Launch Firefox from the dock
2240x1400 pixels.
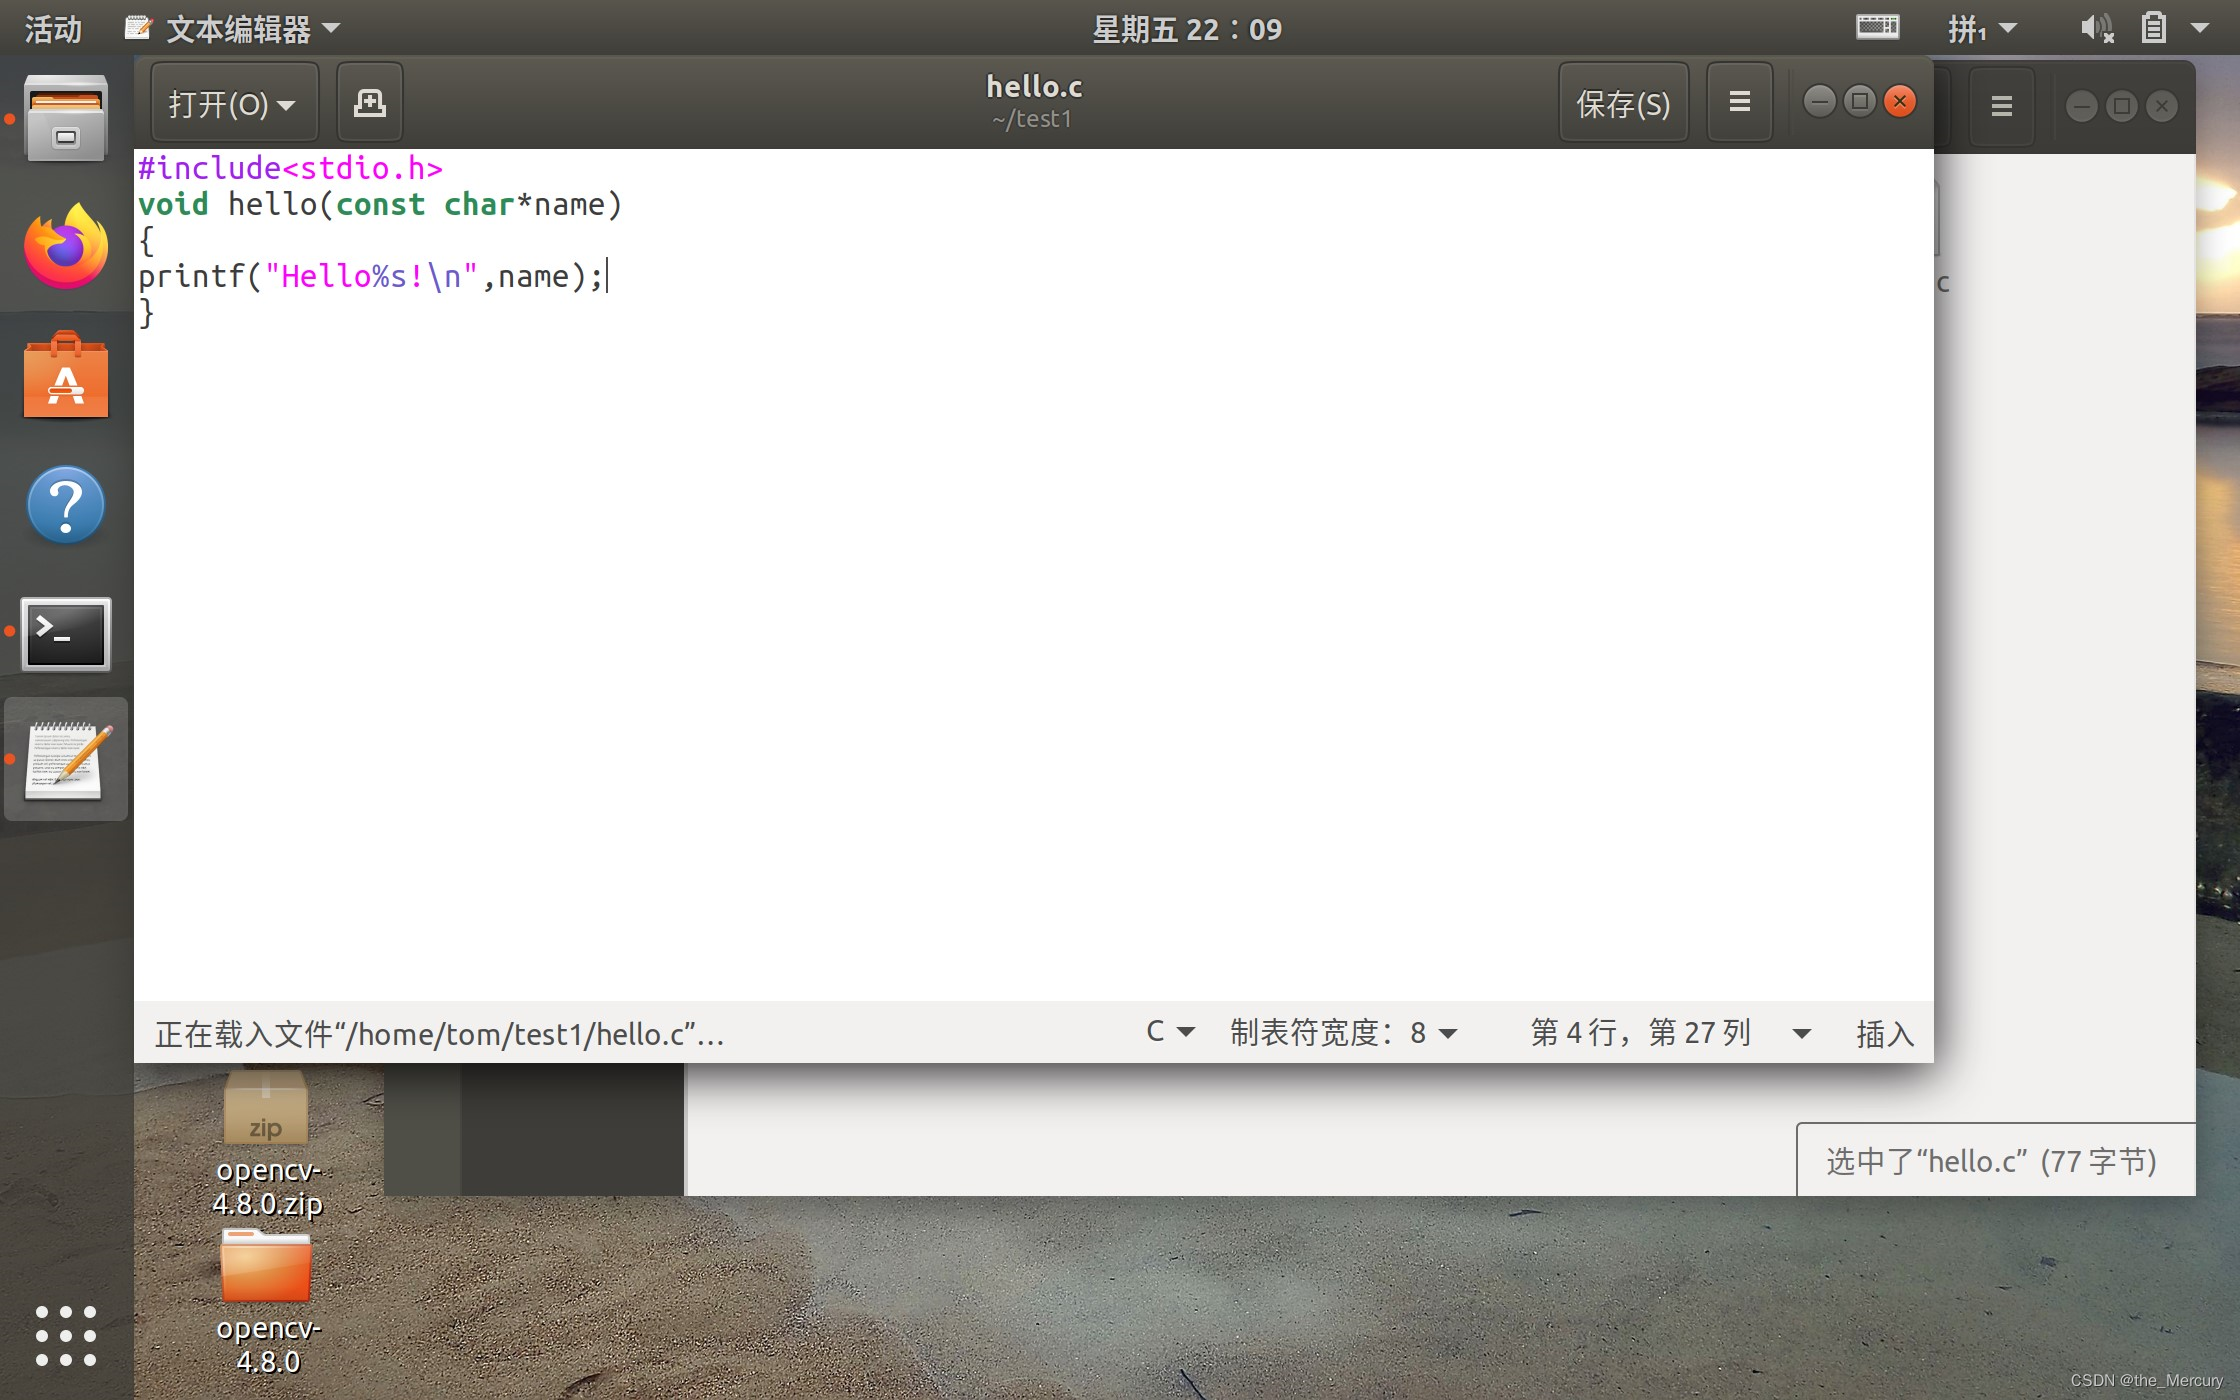point(66,247)
